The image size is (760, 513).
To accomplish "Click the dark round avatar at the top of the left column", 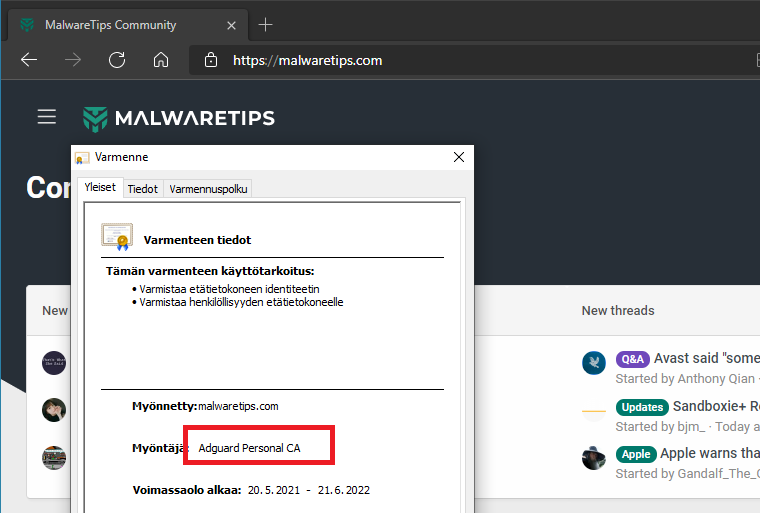I will tap(54, 363).
